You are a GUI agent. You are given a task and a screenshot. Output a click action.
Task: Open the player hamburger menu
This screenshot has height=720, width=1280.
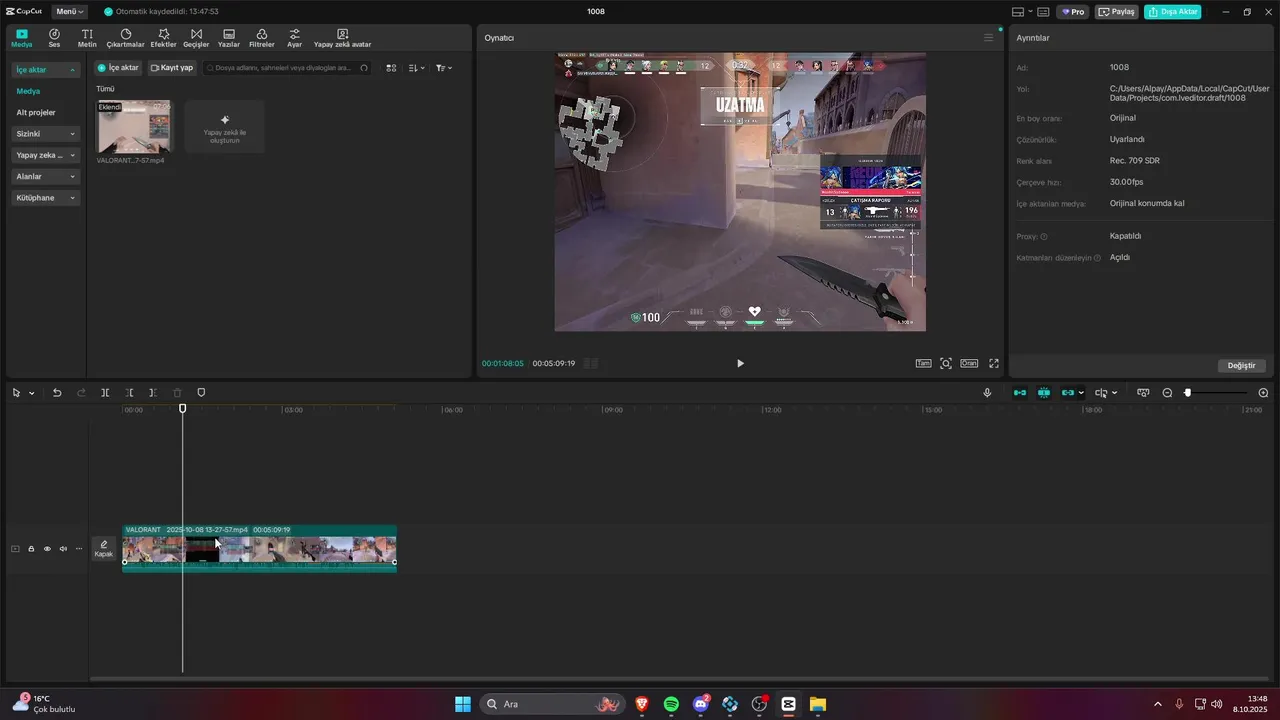pyautogui.click(x=988, y=38)
